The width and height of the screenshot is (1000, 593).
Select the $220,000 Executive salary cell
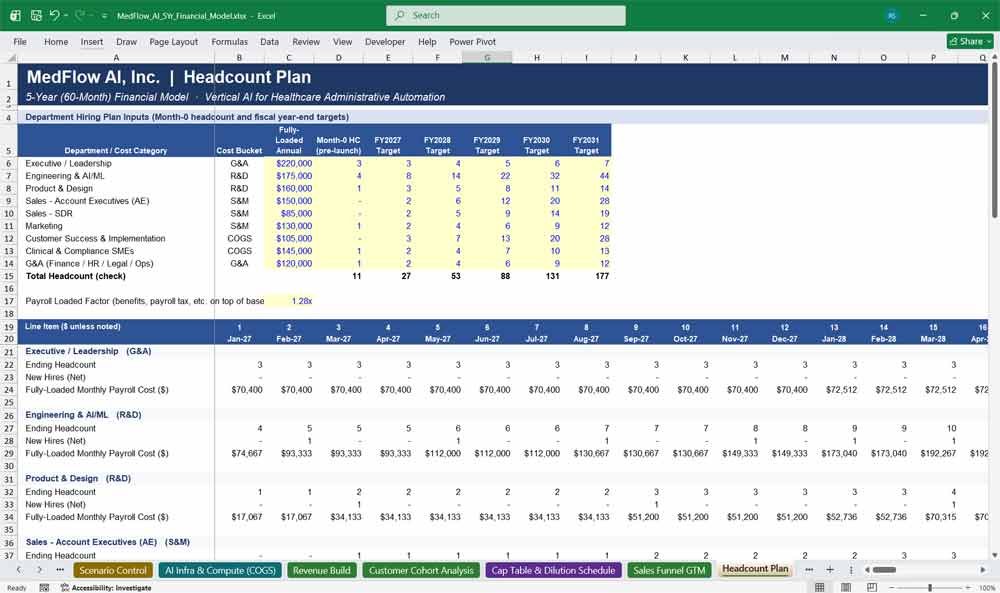289,163
